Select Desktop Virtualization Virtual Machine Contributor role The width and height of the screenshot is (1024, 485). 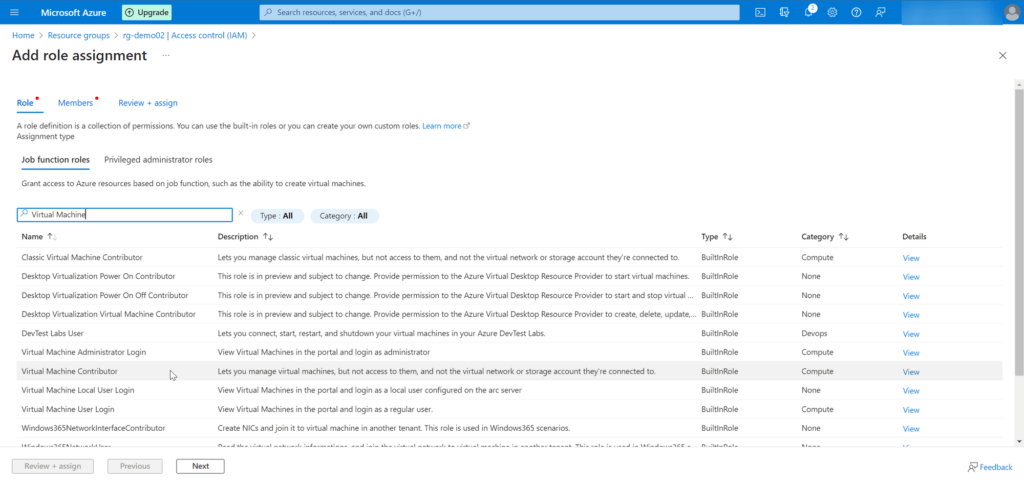[x=509, y=314]
